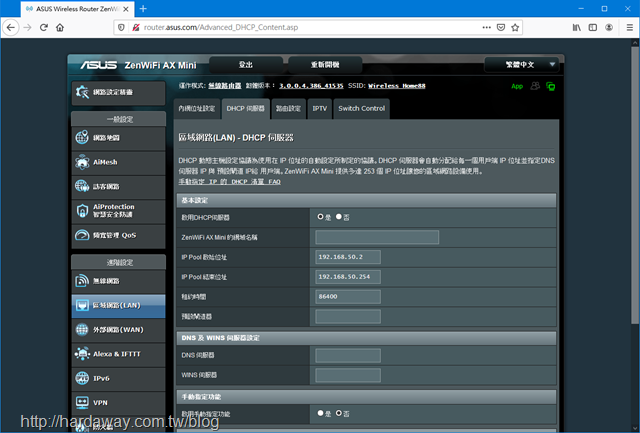This screenshot has height=433, width=640.
Task: Open the client users status icon
Action: point(535,86)
